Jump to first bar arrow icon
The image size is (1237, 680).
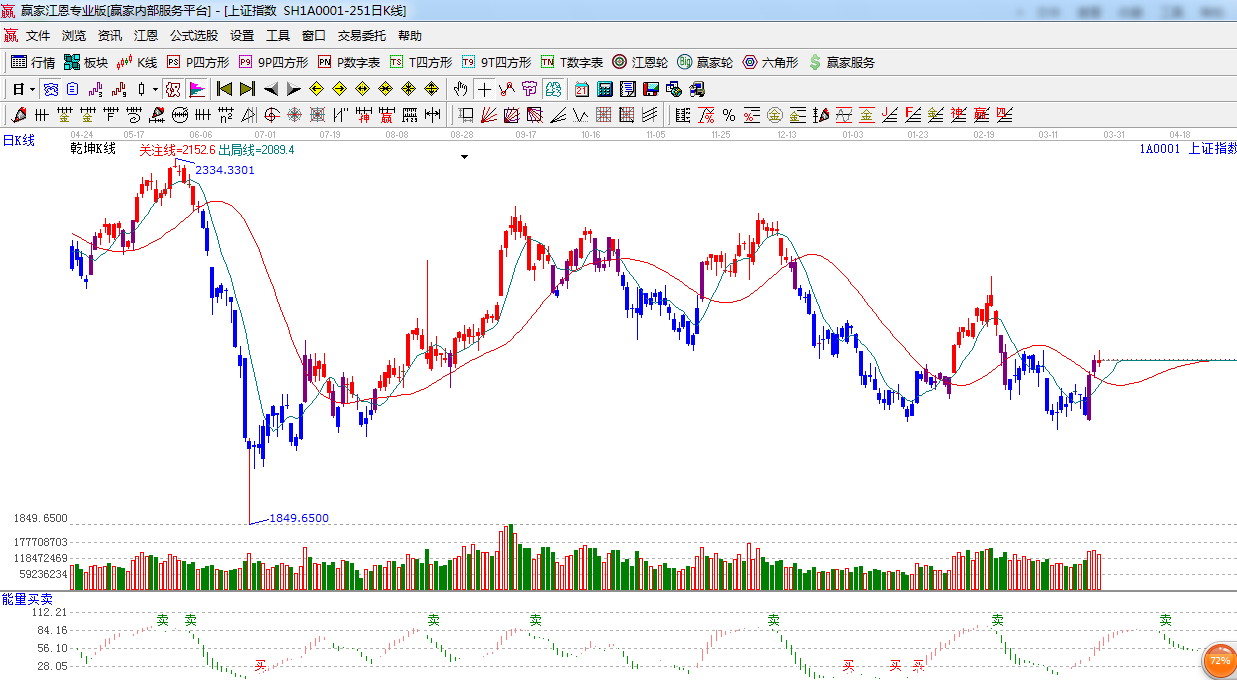224,89
